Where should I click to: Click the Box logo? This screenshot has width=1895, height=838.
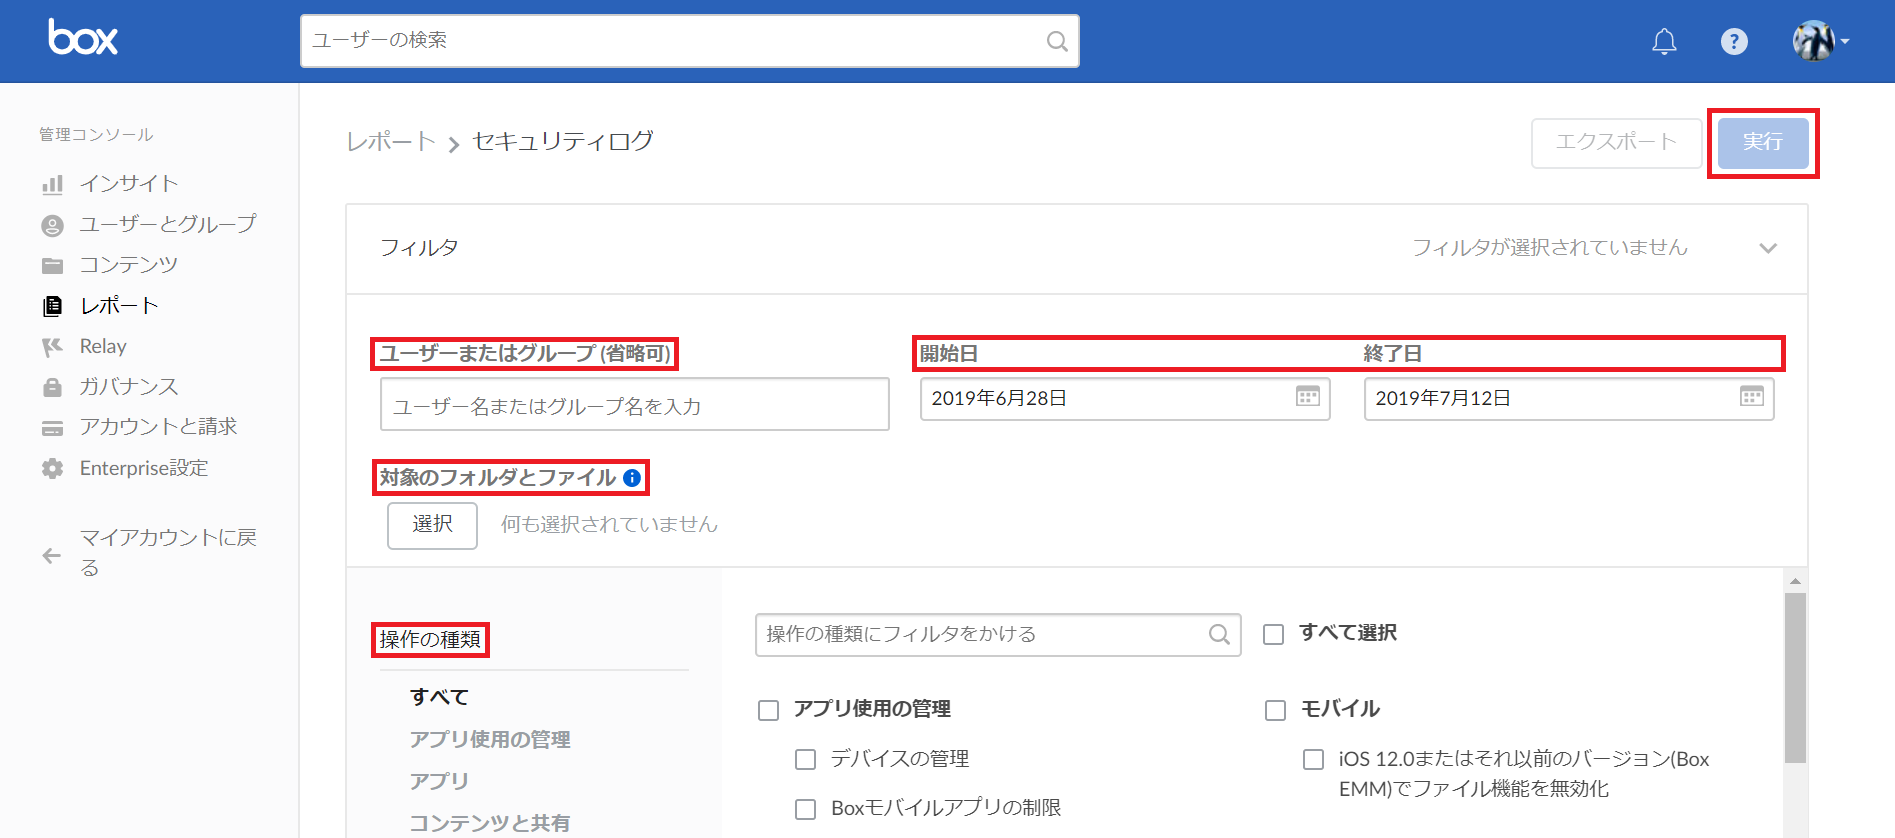[x=83, y=38]
